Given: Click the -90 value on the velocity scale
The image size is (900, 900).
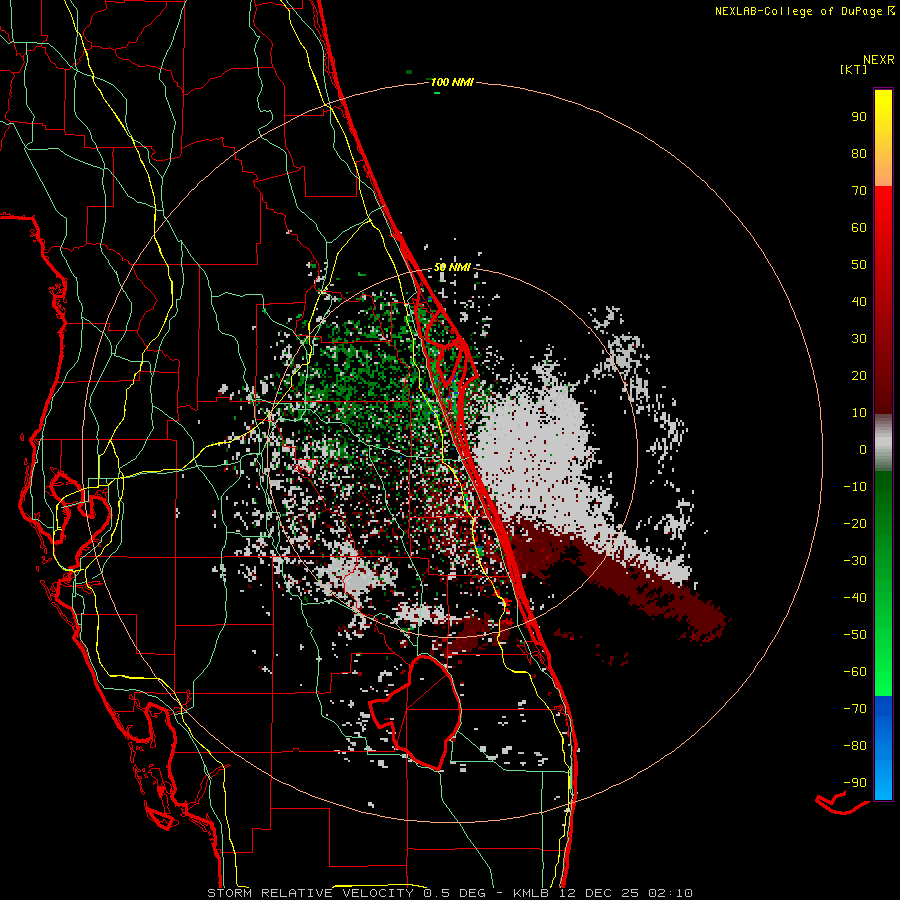Looking at the screenshot, I should tap(855, 783).
